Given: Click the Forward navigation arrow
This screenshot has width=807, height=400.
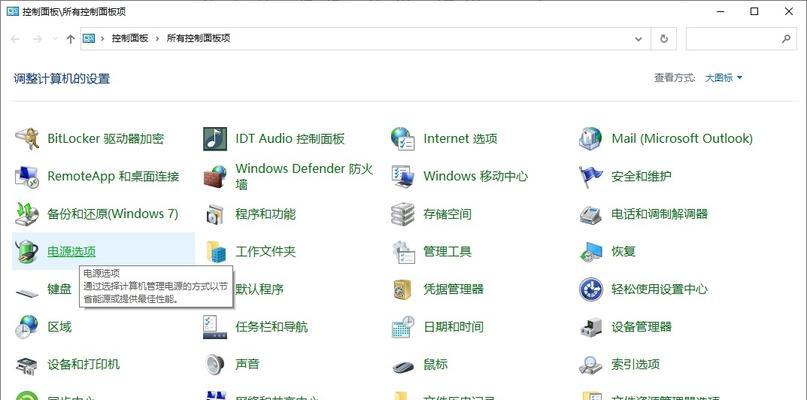Looking at the screenshot, I should 37,39.
